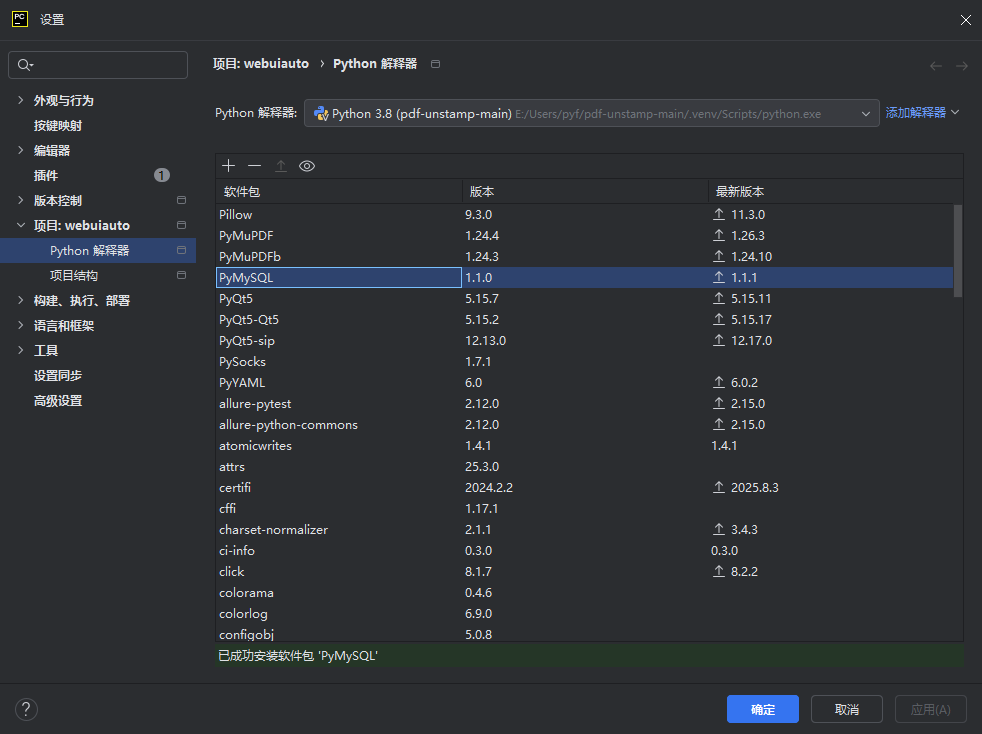Click the back navigation arrow
This screenshot has width=982, height=734.
point(936,66)
